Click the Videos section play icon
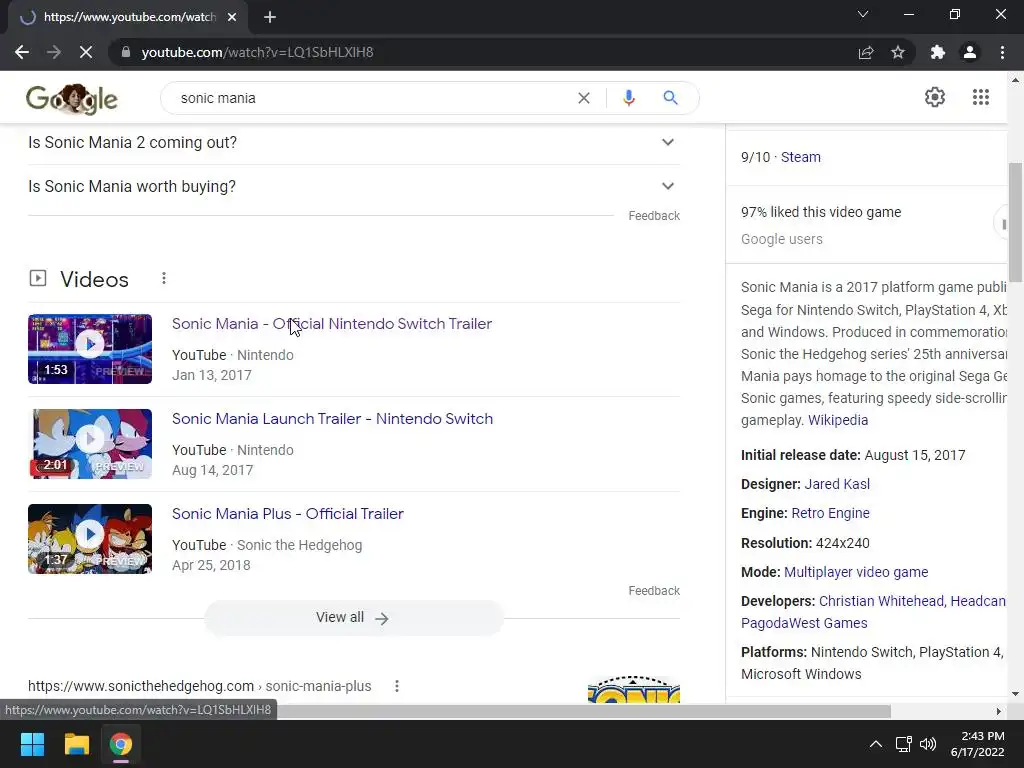 (x=38, y=278)
